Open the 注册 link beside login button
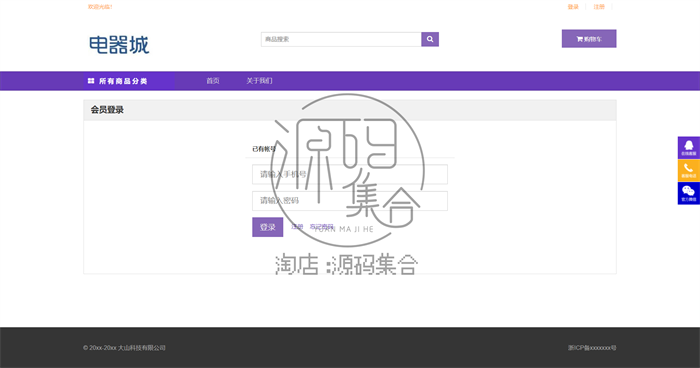Viewport: 700px width, 368px height. coord(297,227)
